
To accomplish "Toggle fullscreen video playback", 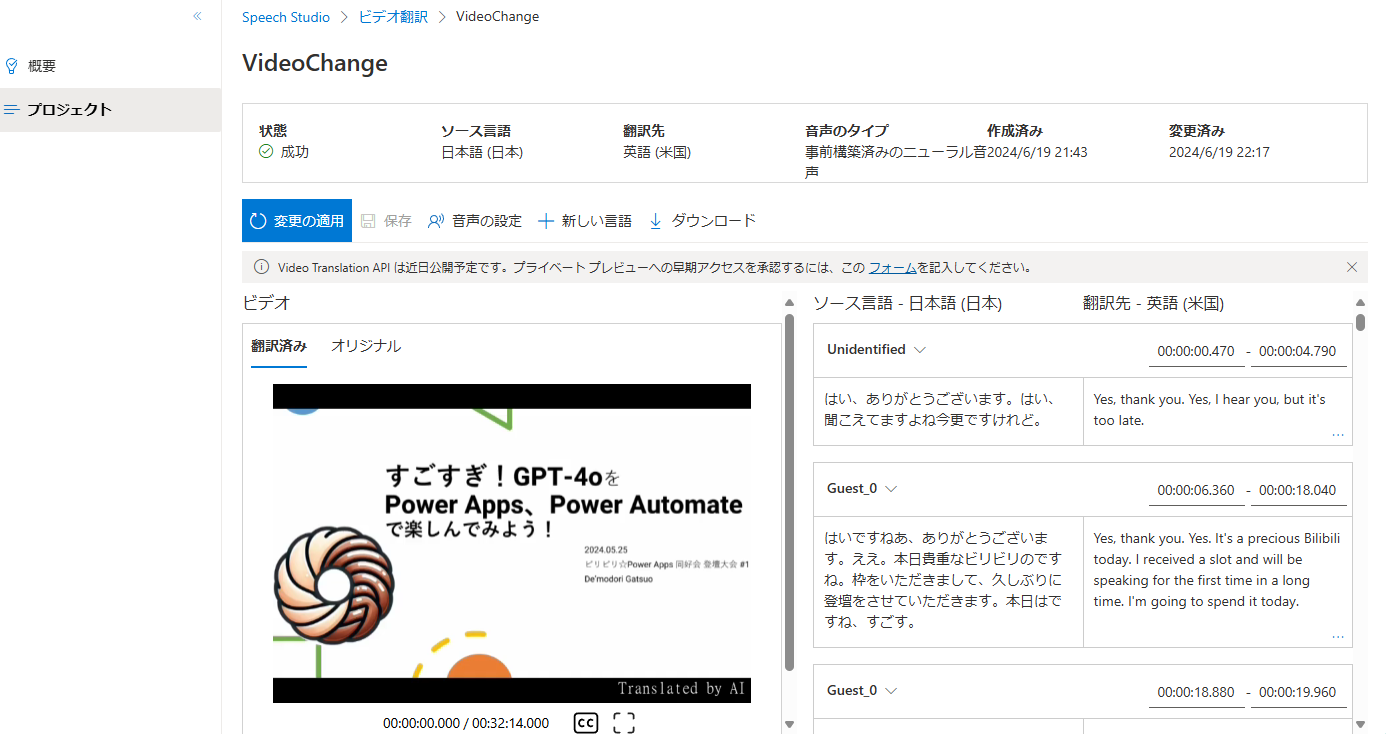I will pyautogui.click(x=623, y=722).
